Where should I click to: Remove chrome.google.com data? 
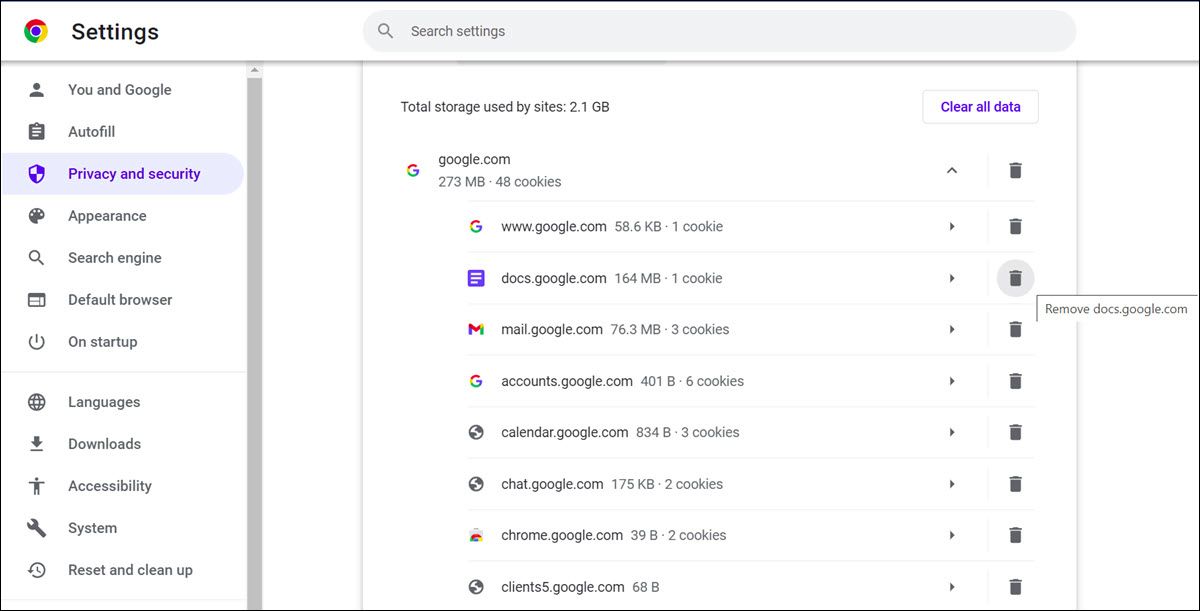[x=1015, y=535]
